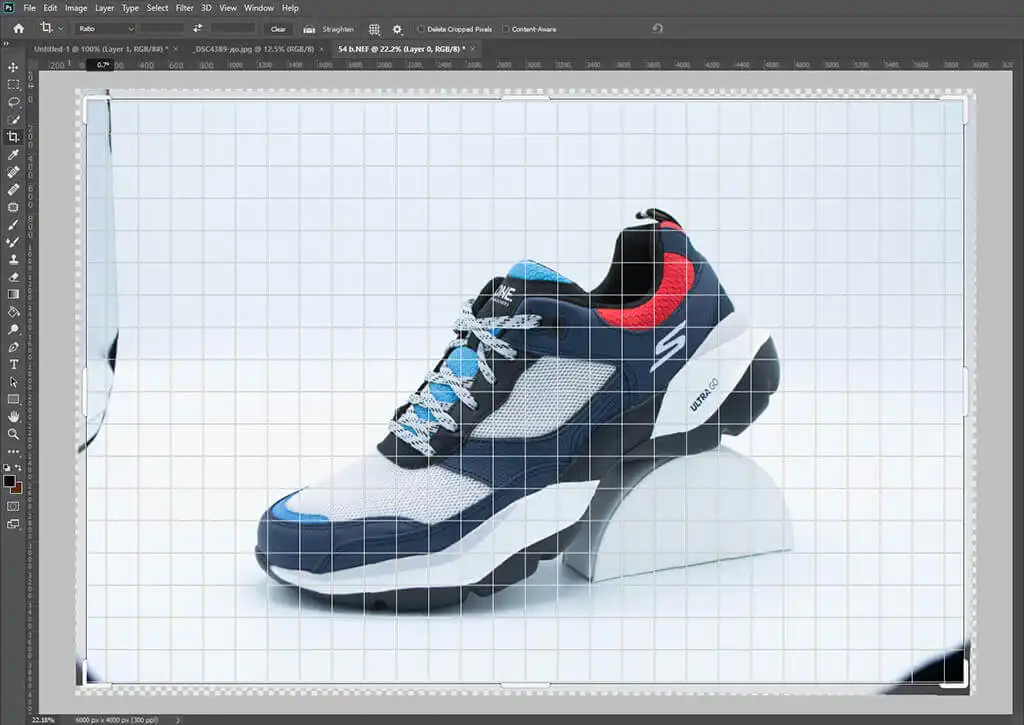Select the Pen tool
The image size is (1024, 725).
click(13, 347)
